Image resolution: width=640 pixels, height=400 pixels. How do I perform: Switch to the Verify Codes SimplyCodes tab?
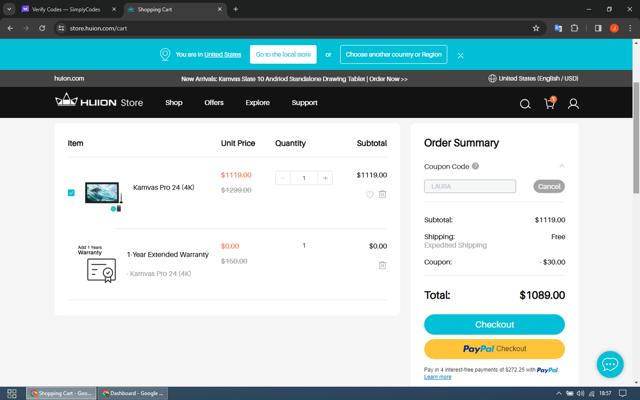tap(65, 9)
